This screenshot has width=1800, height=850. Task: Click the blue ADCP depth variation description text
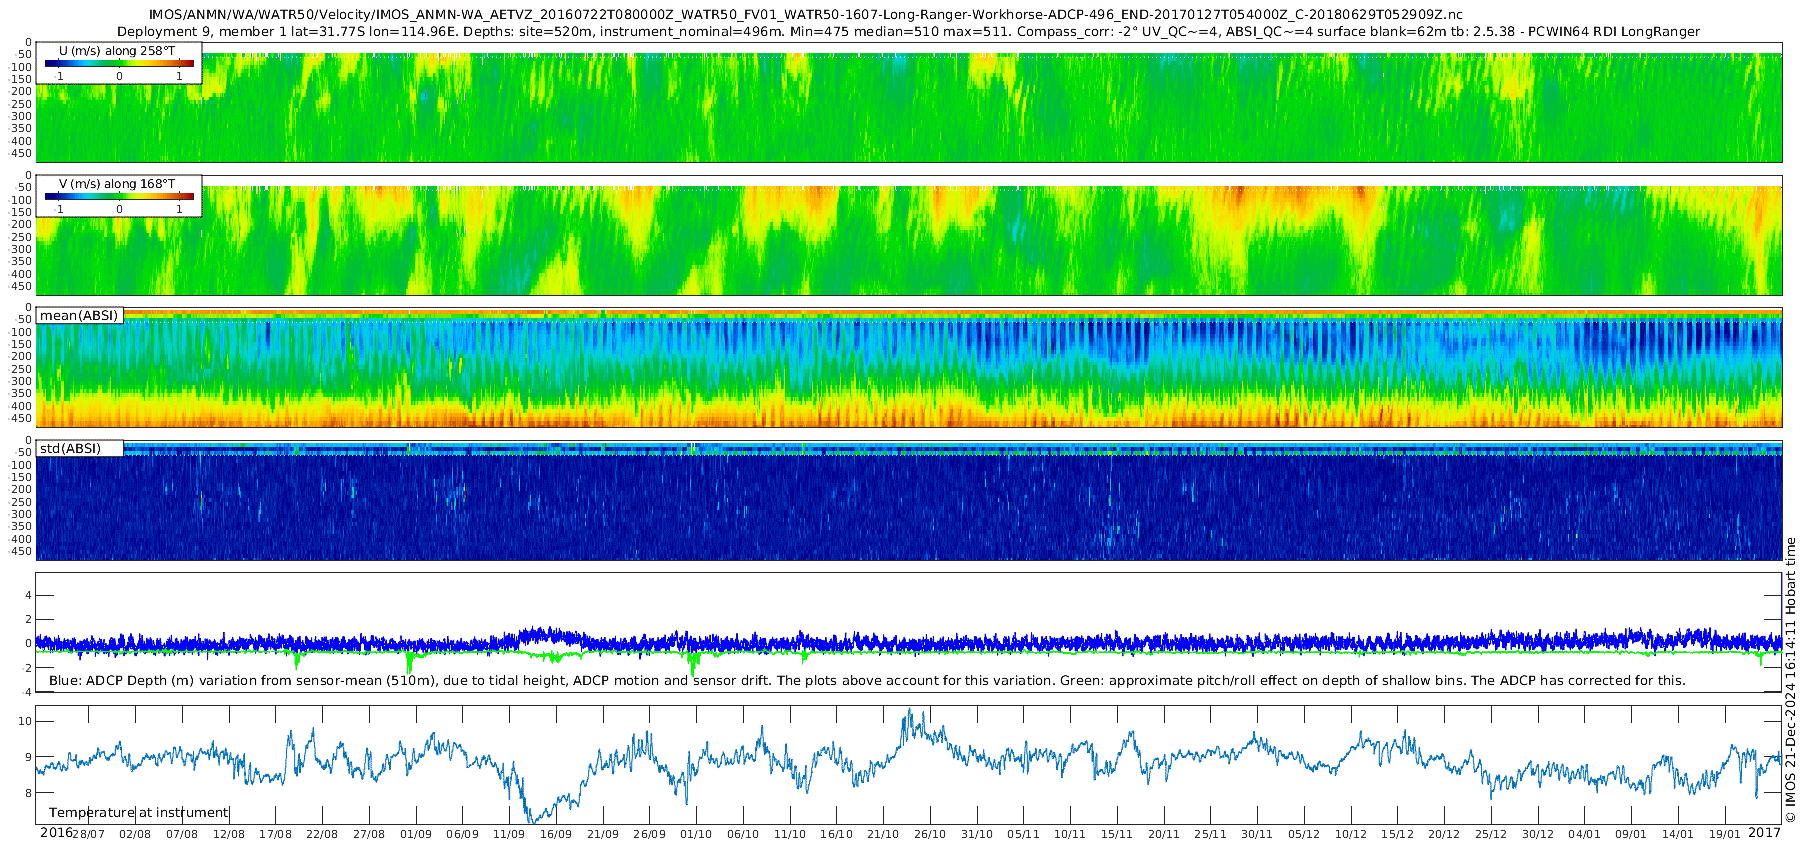866,680
